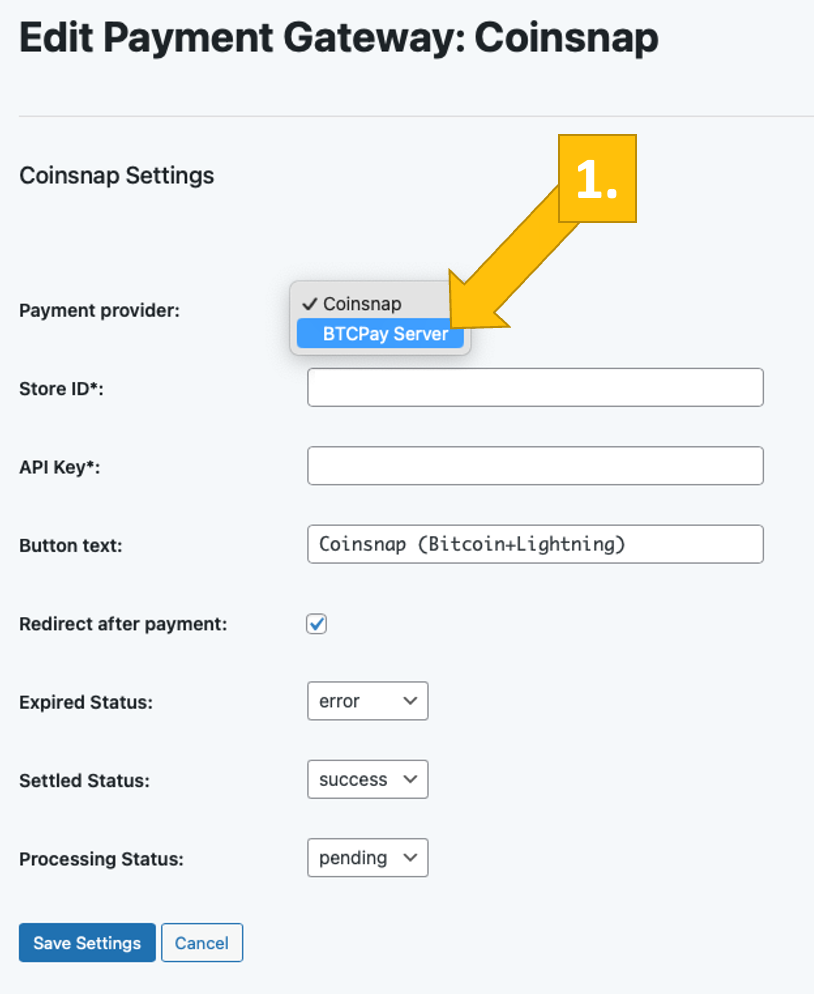Choose the checked Coinsnap provider option

point(362,304)
